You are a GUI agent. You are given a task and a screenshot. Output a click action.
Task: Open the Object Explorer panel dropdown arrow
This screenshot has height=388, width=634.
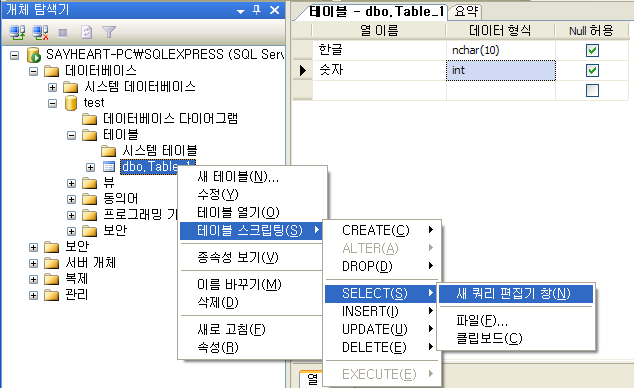point(241,11)
